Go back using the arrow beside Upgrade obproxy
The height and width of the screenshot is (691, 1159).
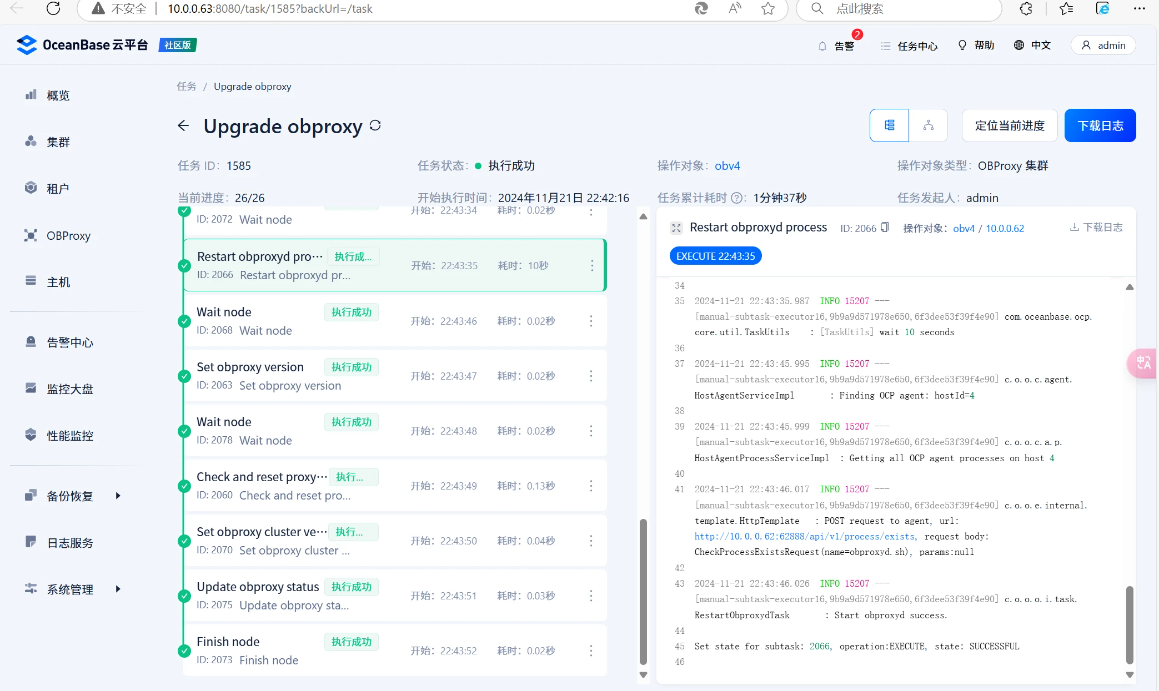coord(183,126)
